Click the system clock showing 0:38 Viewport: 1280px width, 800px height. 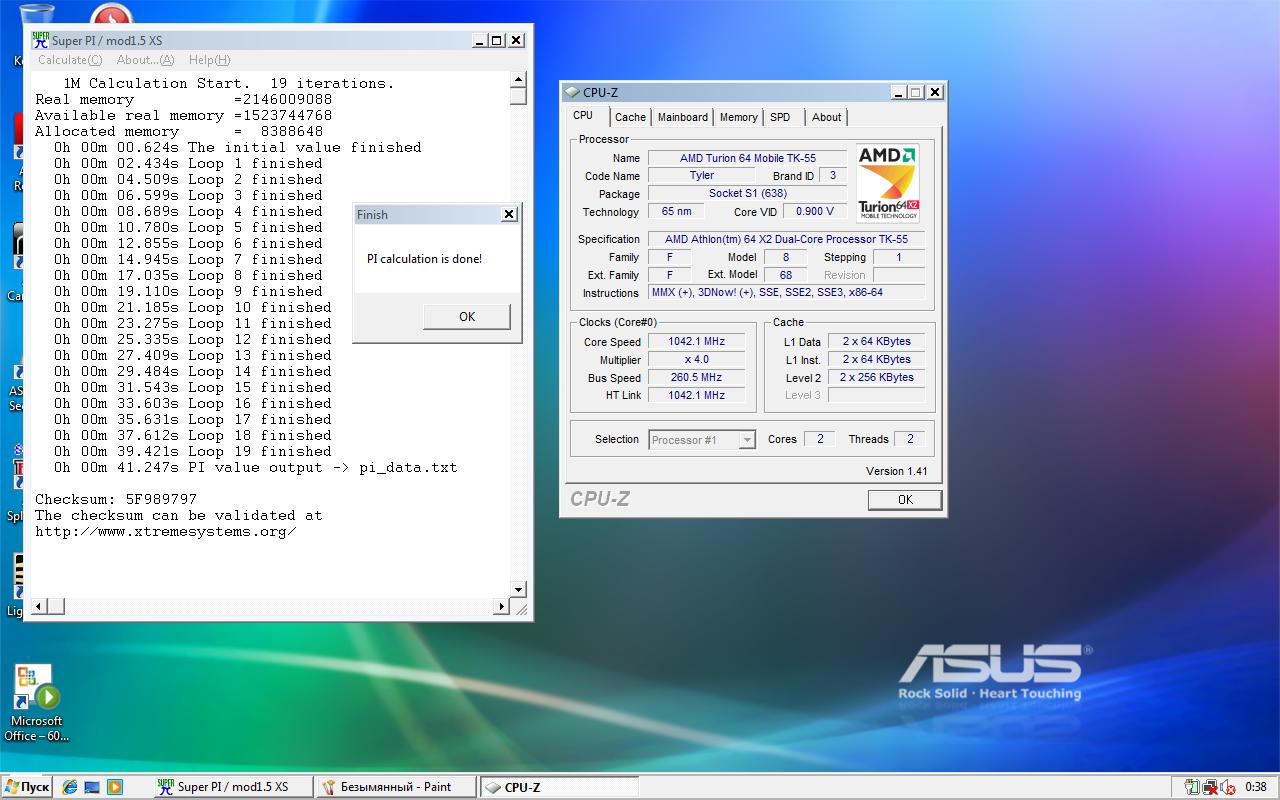1255,788
